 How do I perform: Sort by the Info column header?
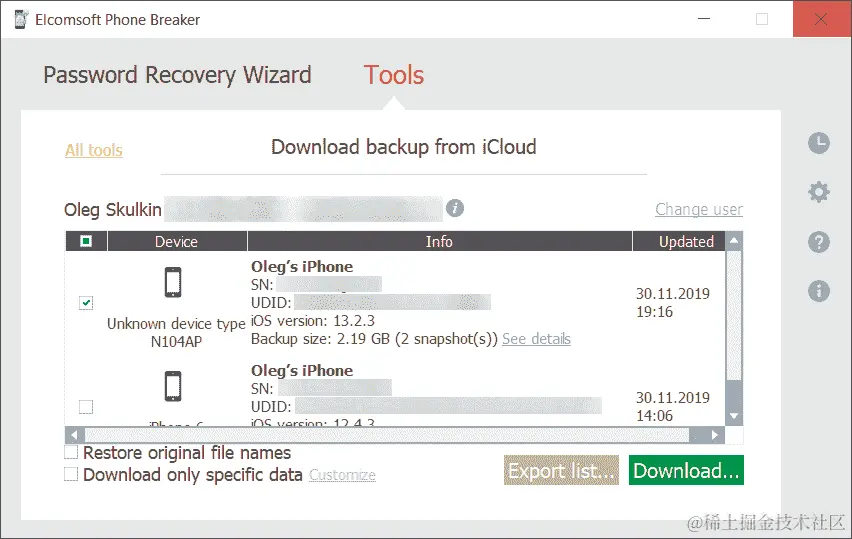point(440,241)
